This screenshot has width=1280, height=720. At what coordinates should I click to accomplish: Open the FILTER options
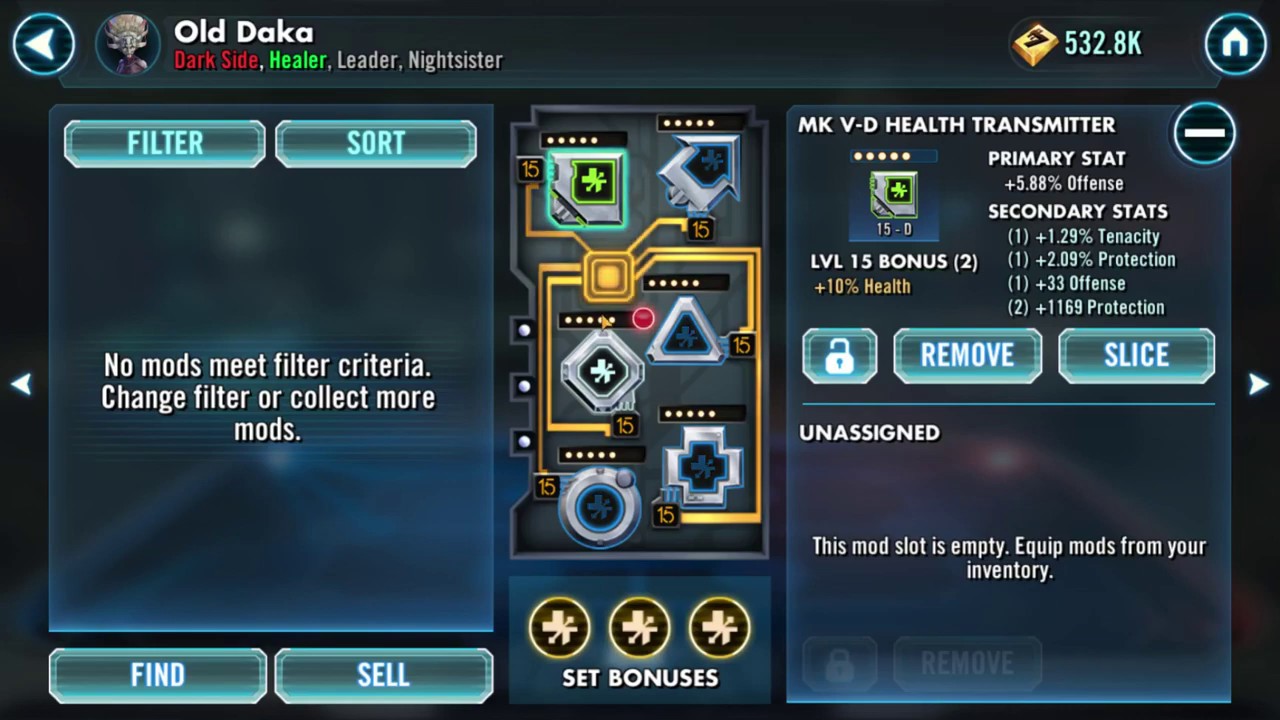165,143
